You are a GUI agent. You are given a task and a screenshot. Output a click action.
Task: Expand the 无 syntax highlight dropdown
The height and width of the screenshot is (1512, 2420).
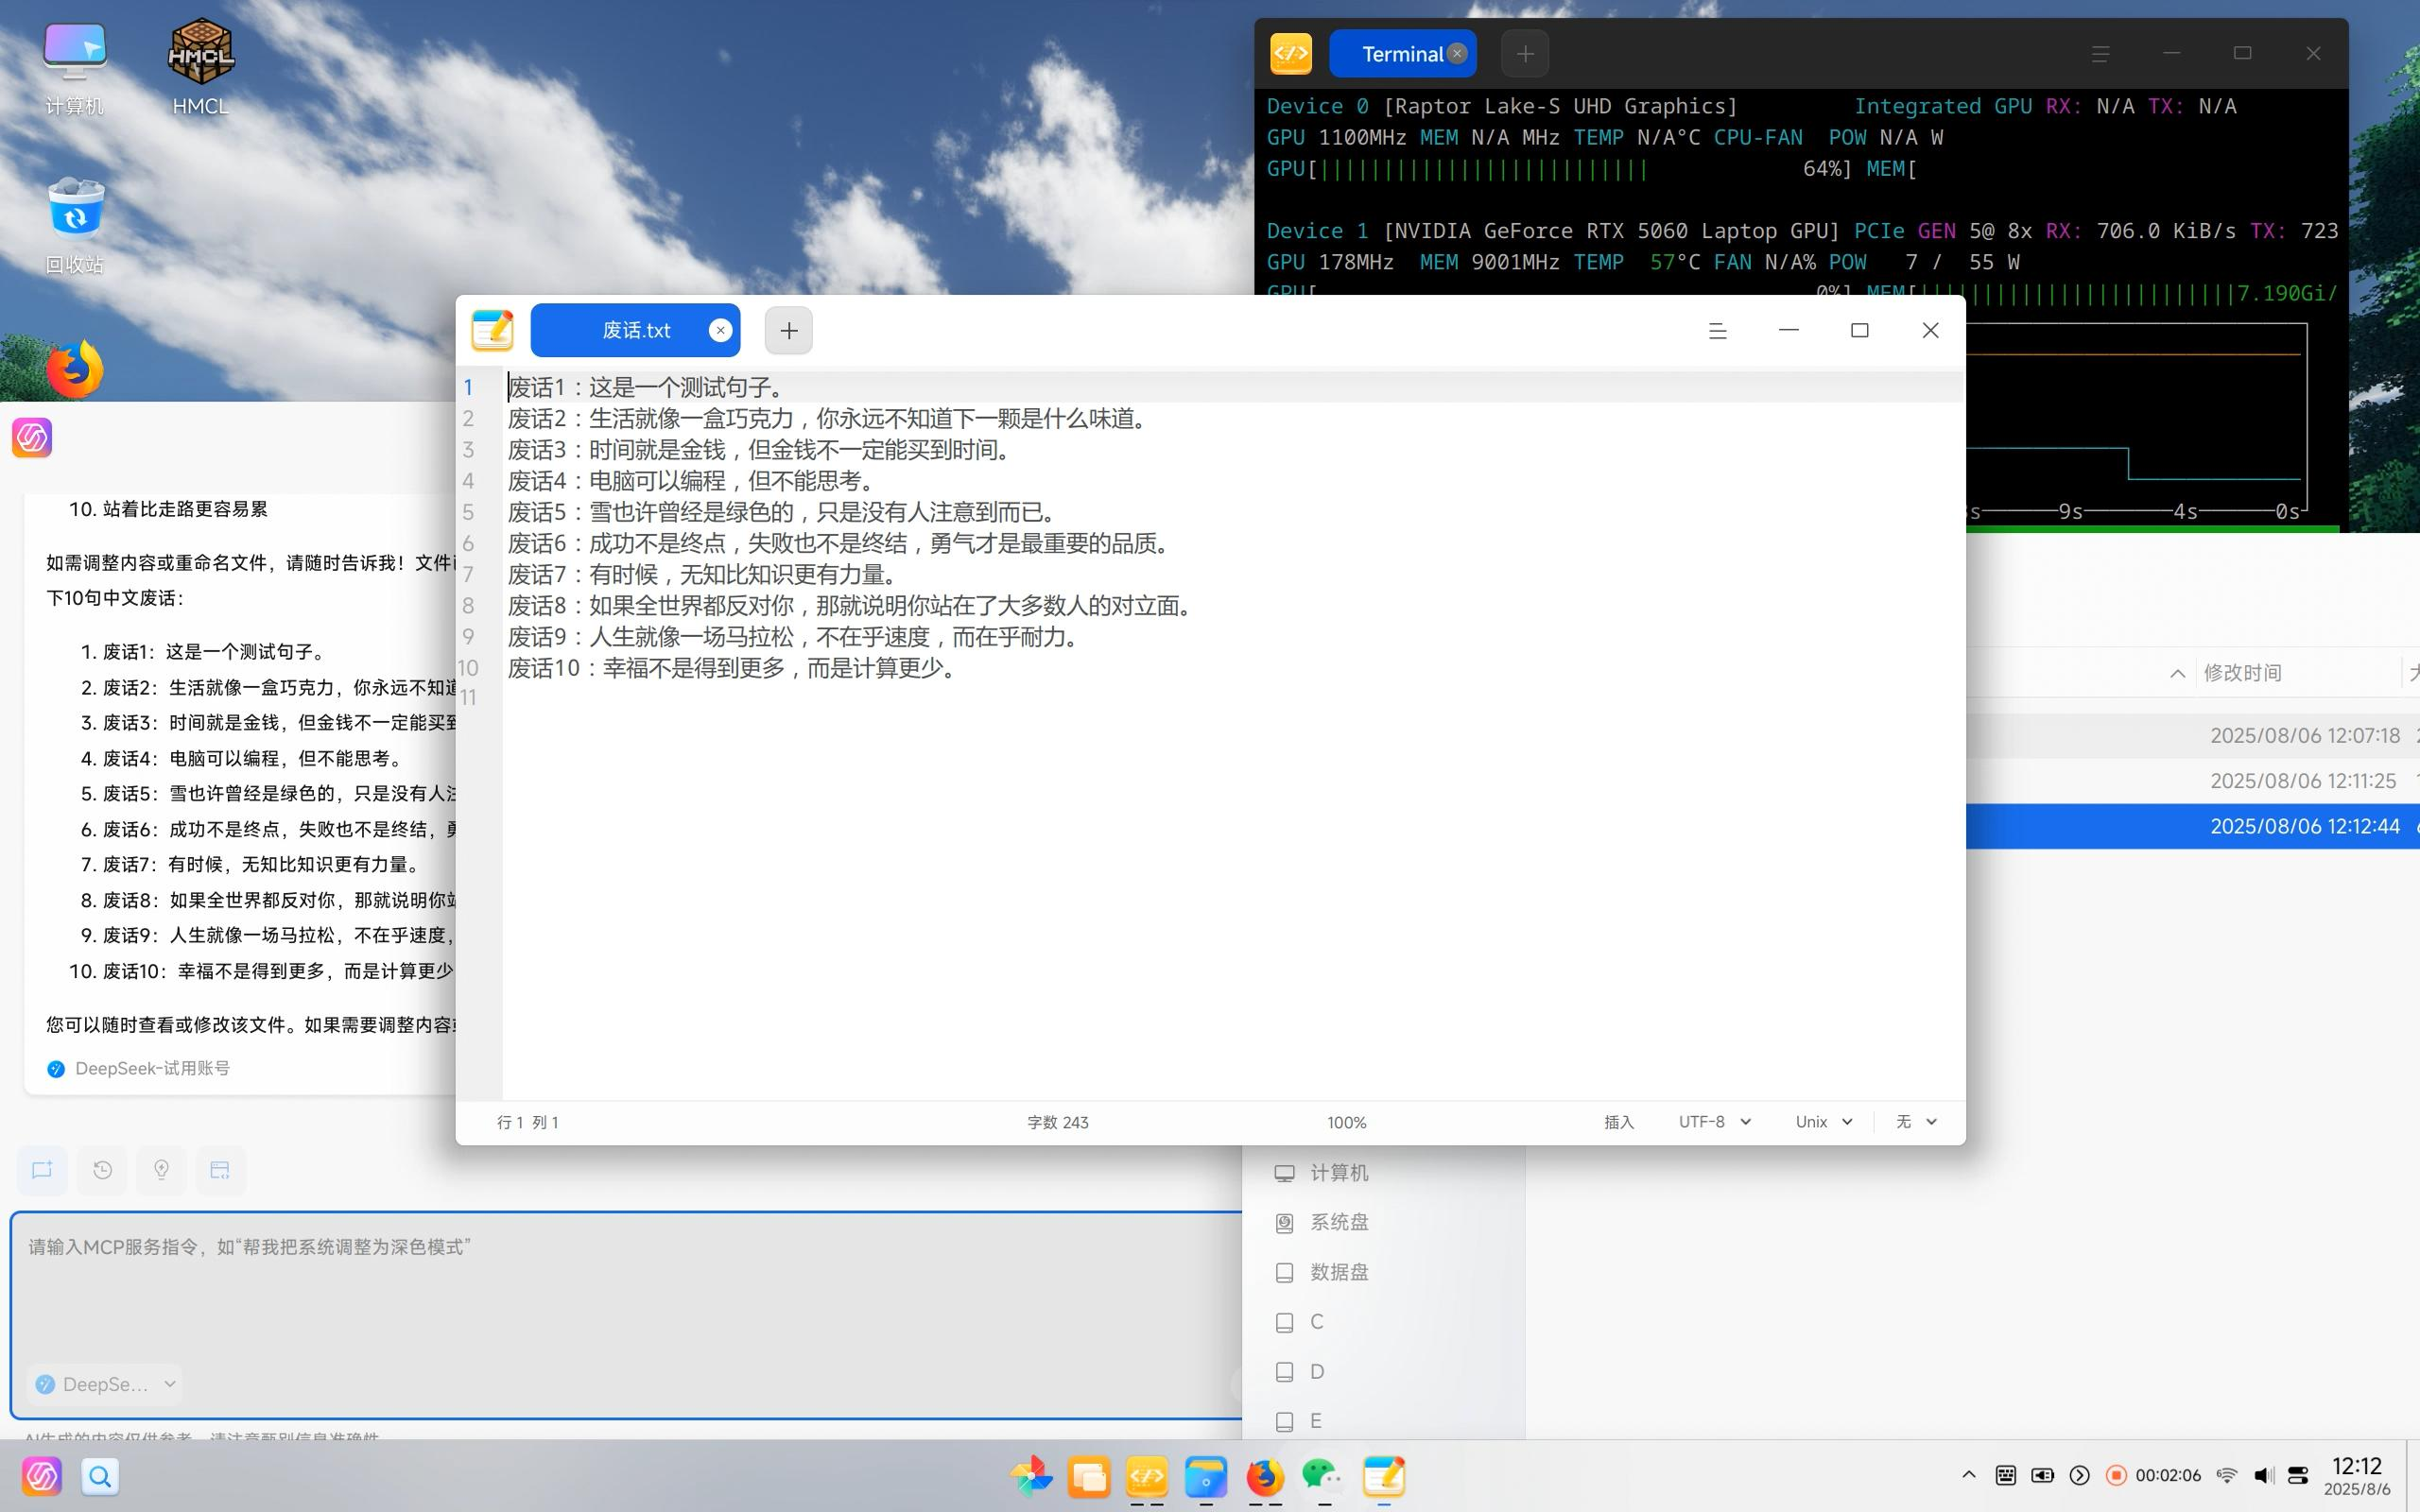1916,1122
